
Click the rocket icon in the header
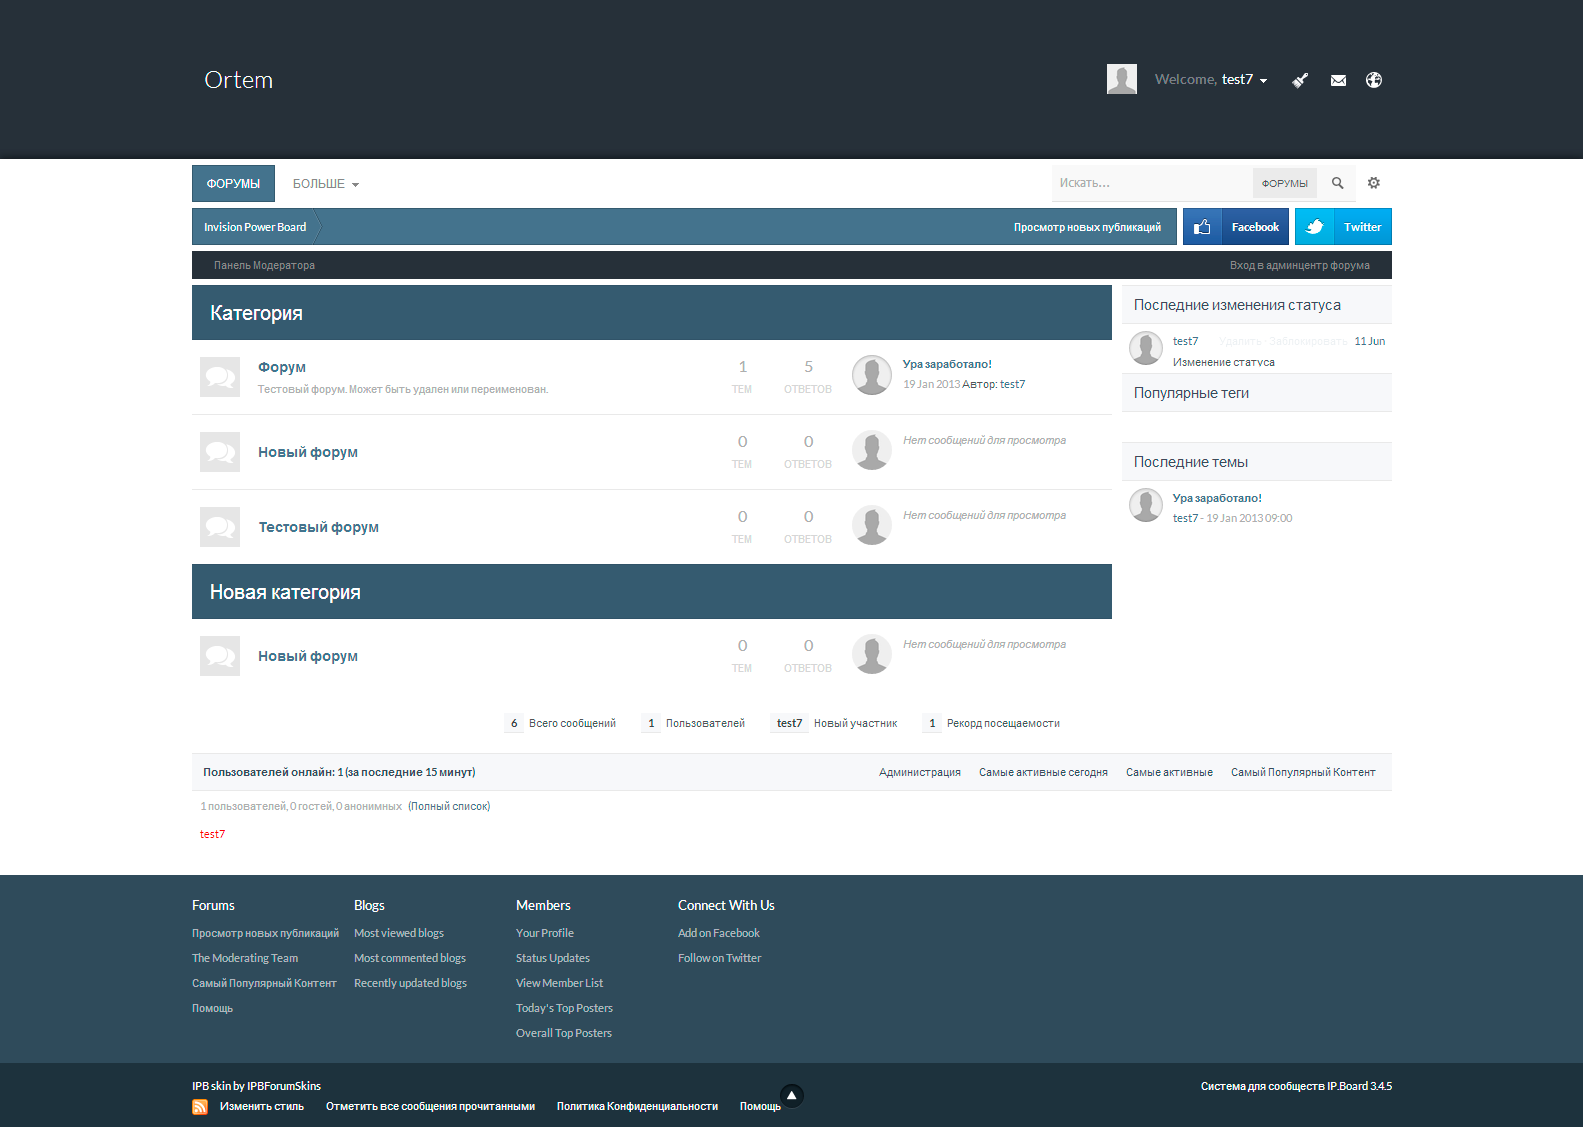tap(1300, 80)
